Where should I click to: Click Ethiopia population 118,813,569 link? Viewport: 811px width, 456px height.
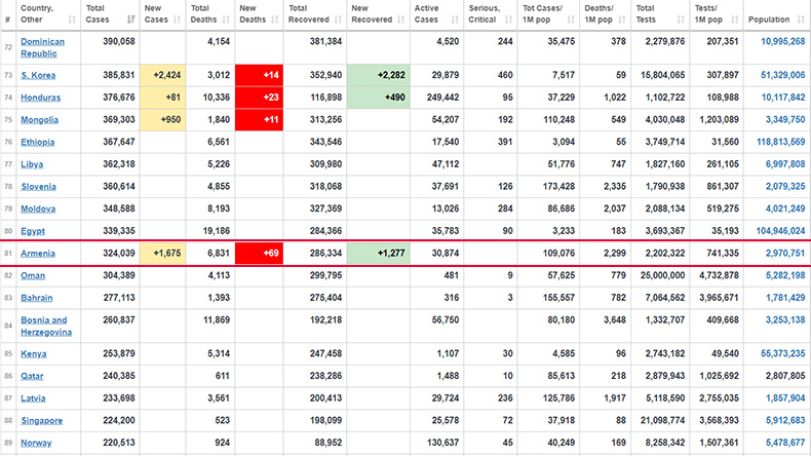(x=780, y=142)
